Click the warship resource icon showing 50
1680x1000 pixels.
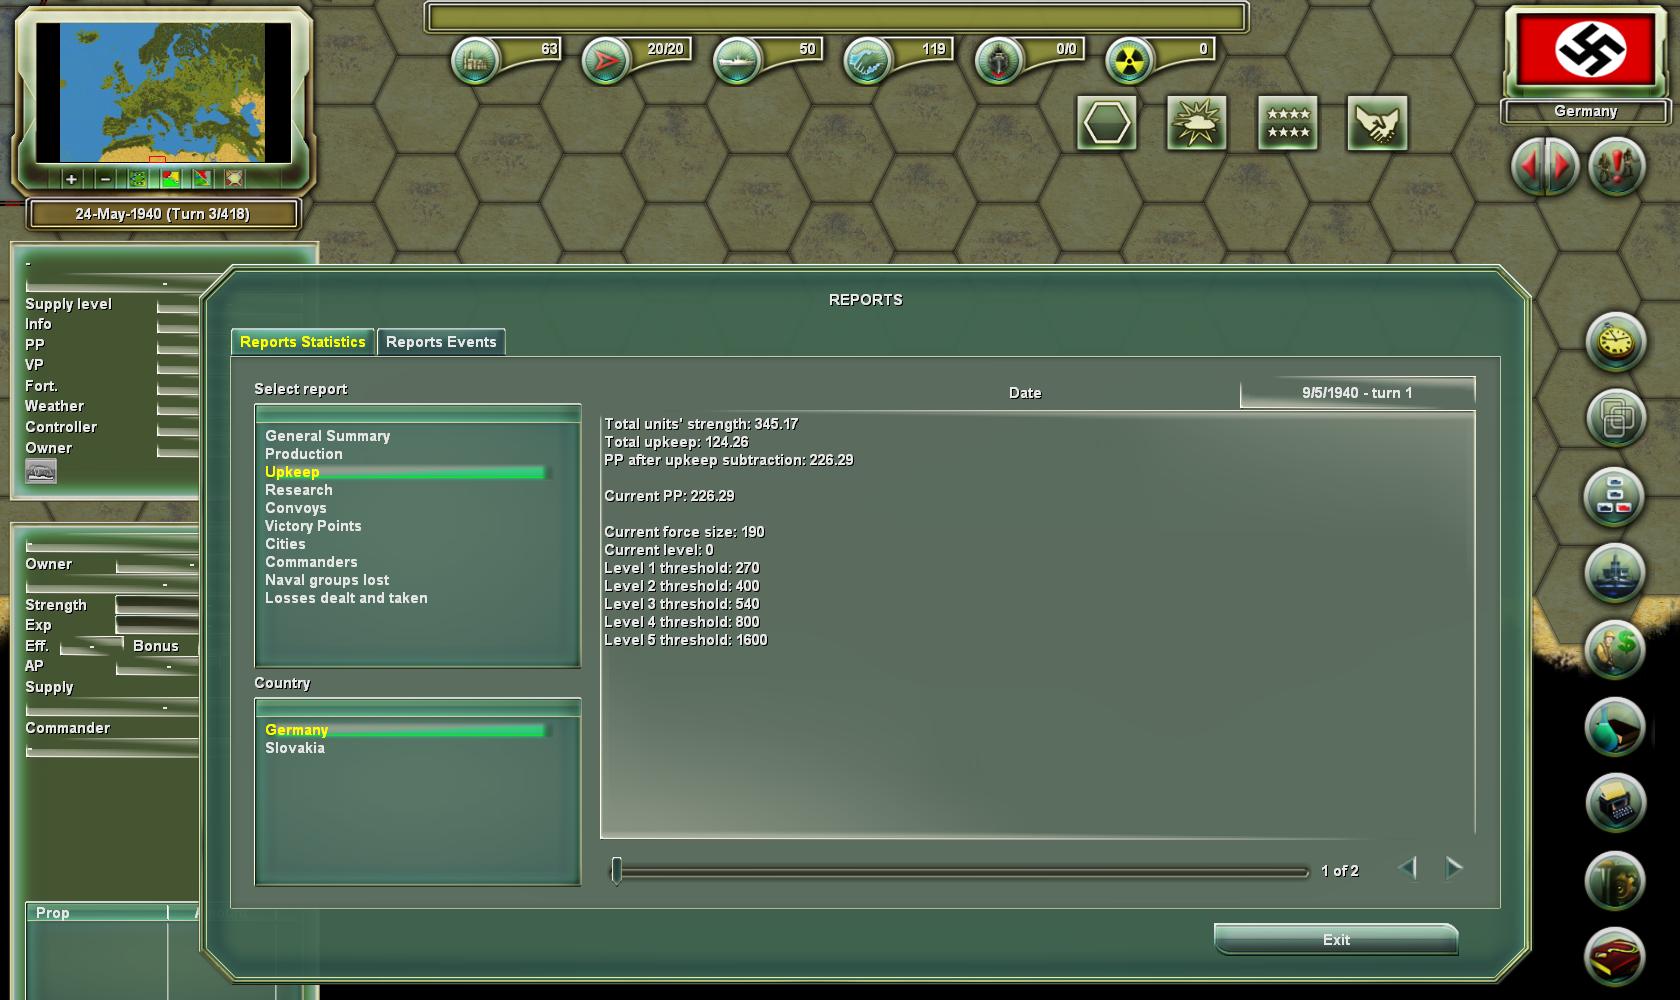(x=737, y=61)
